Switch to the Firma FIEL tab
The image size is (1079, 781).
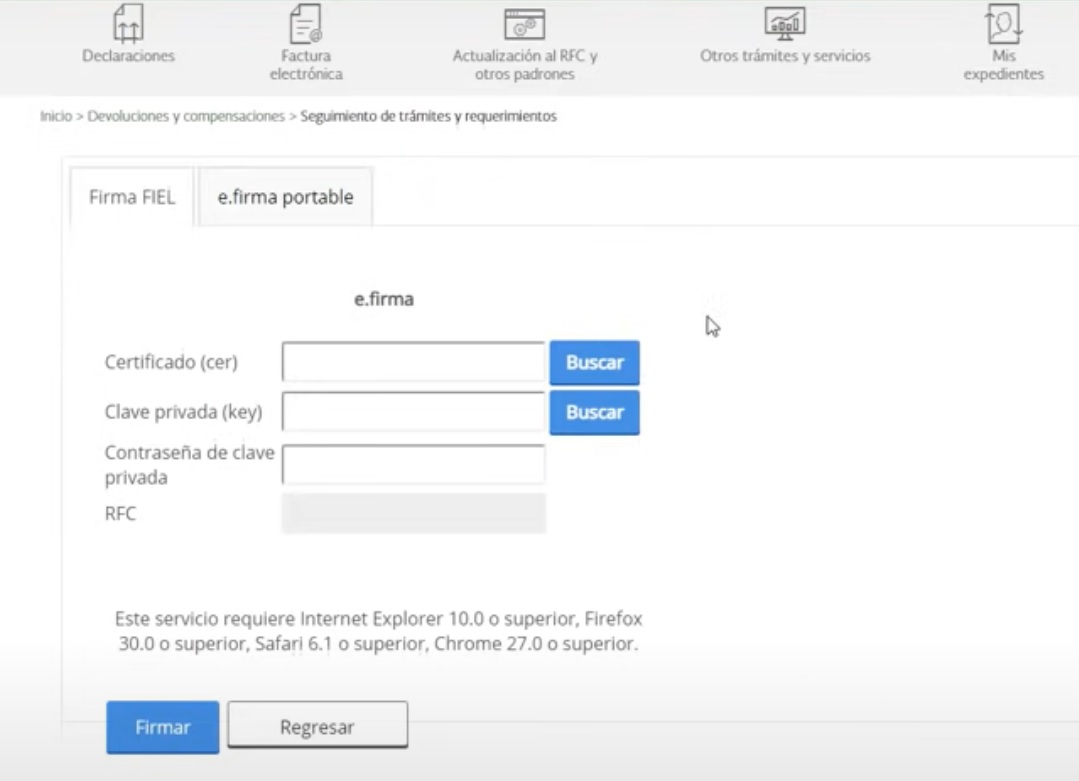(132, 197)
